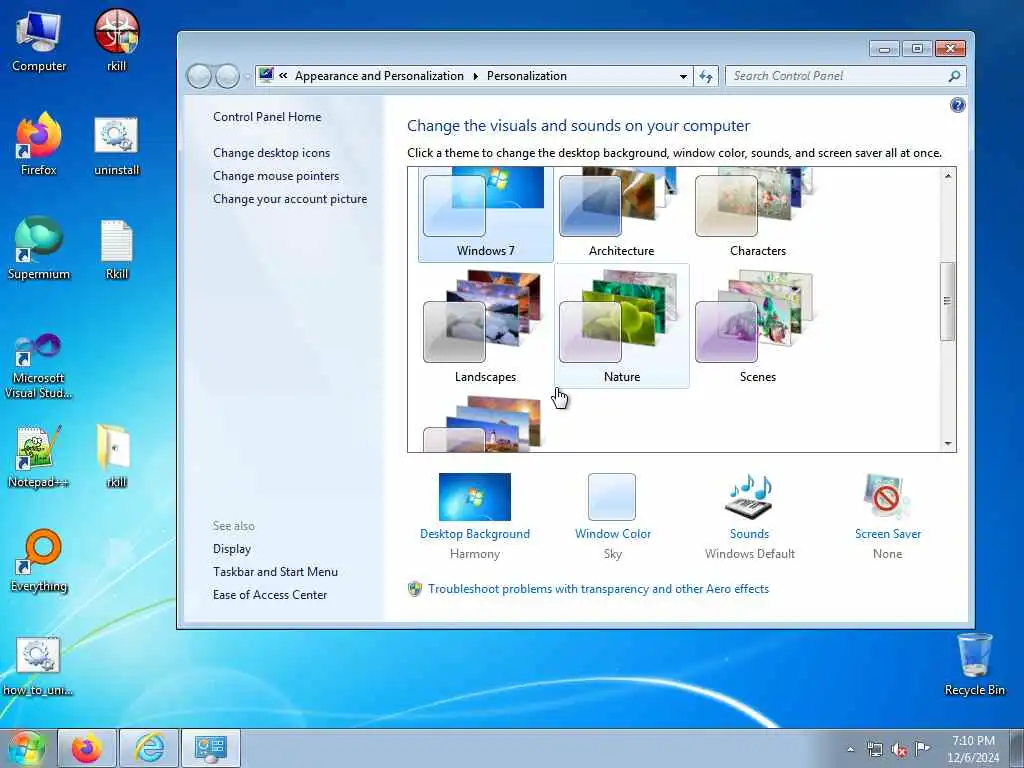Open the Start menu orb

coord(25,748)
